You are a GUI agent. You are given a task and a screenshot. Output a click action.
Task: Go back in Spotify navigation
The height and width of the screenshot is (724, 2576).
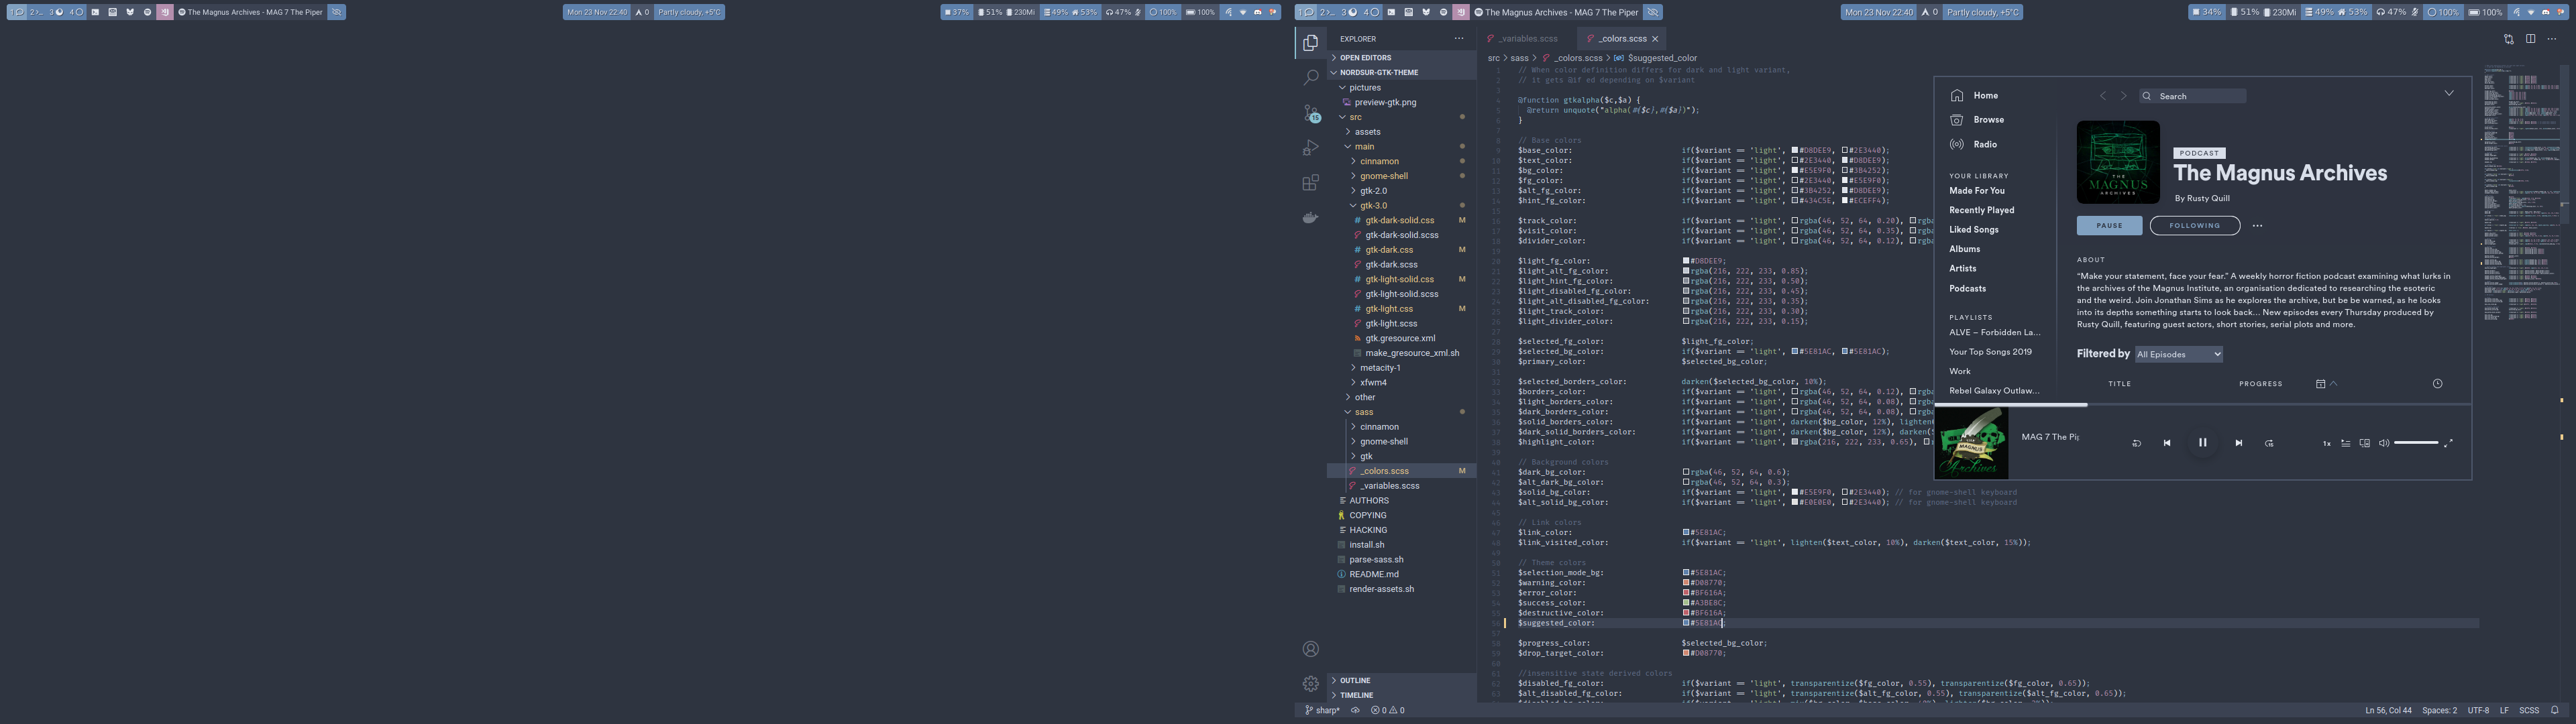click(2102, 96)
